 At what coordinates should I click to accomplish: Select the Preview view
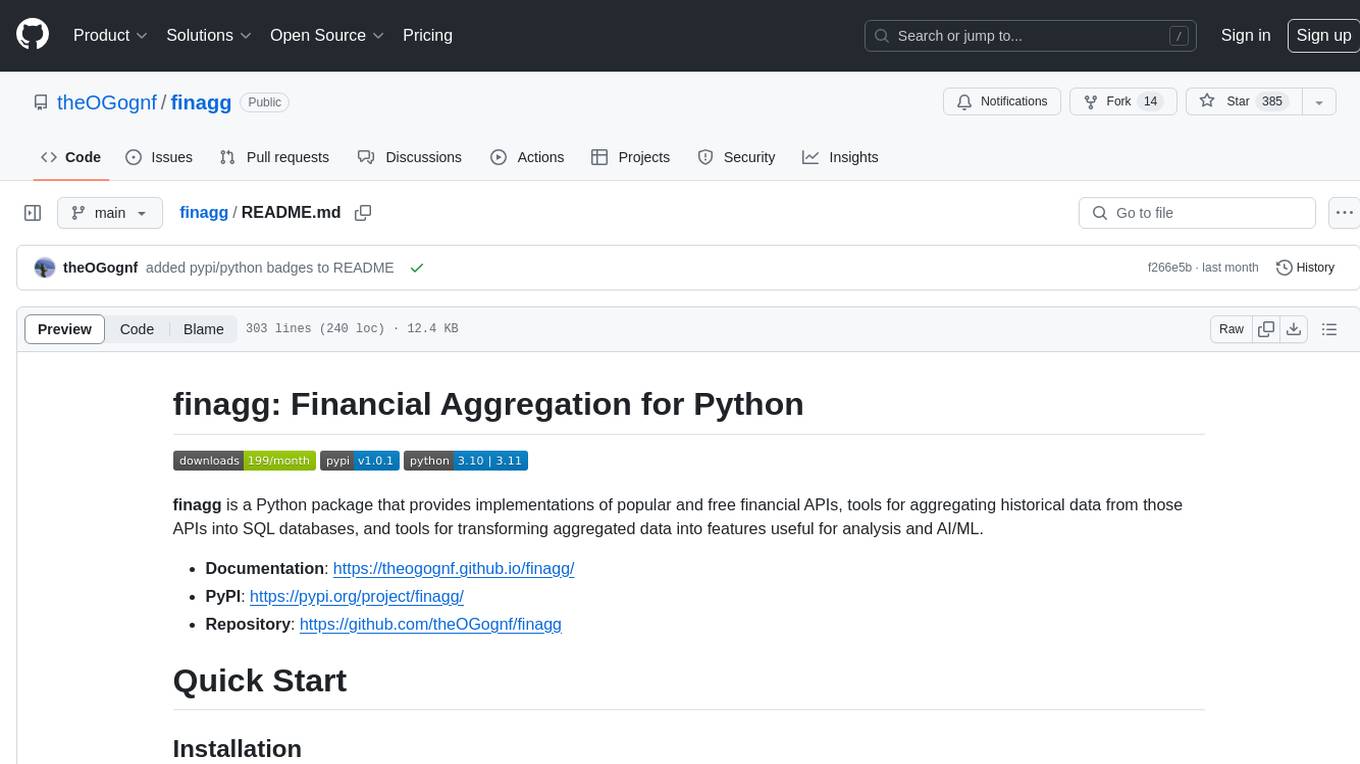[65, 329]
